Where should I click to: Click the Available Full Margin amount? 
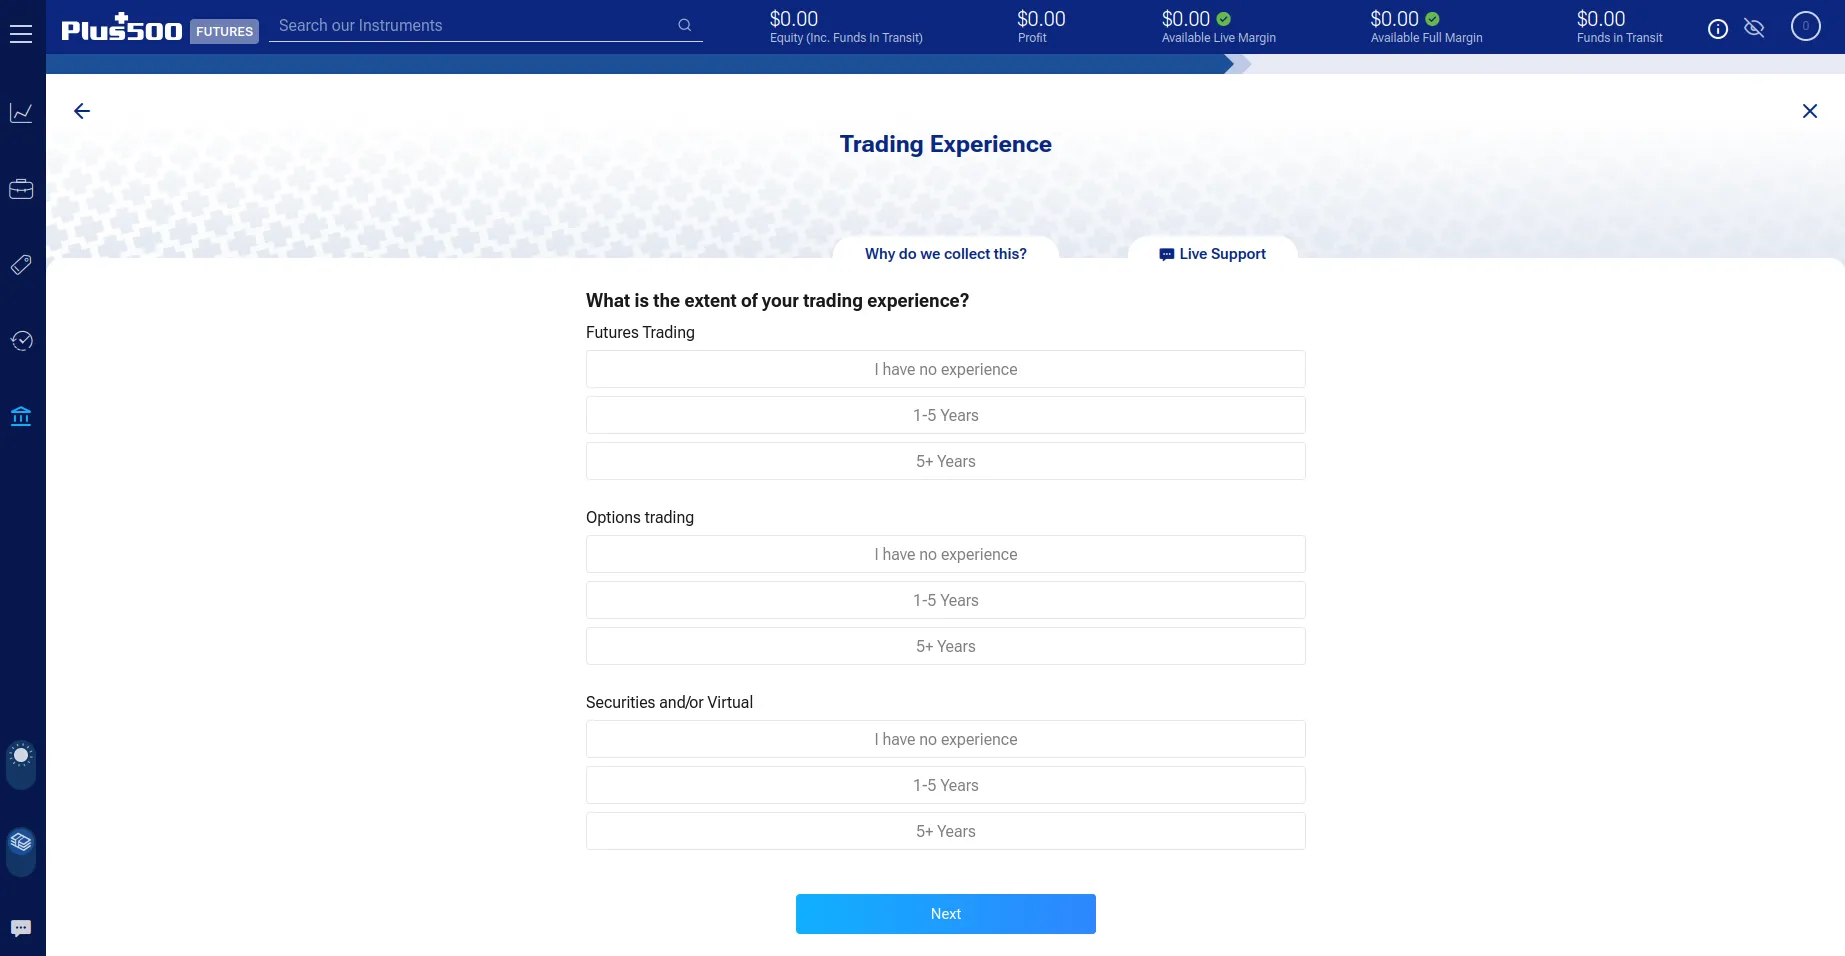pos(1394,19)
